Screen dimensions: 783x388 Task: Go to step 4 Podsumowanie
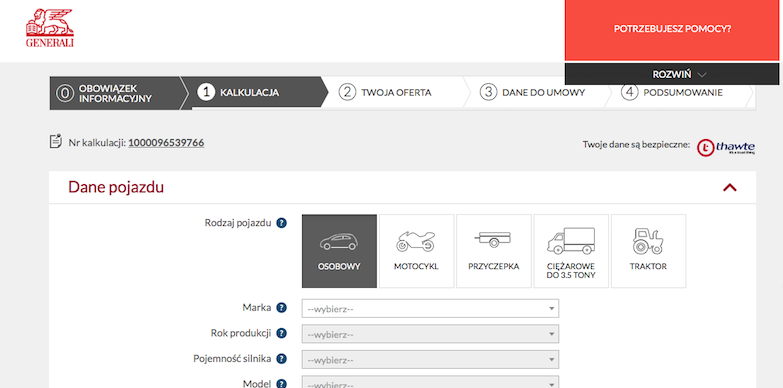click(x=679, y=93)
